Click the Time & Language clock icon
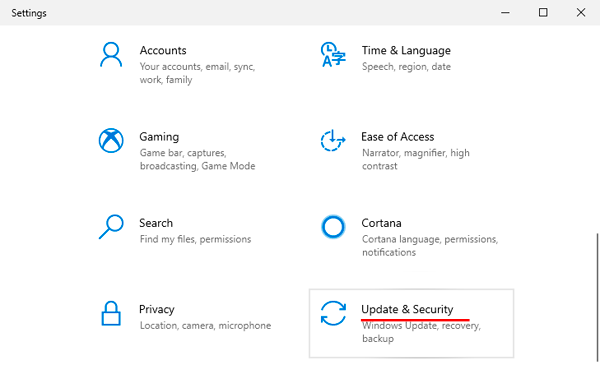 pos(333,55)
